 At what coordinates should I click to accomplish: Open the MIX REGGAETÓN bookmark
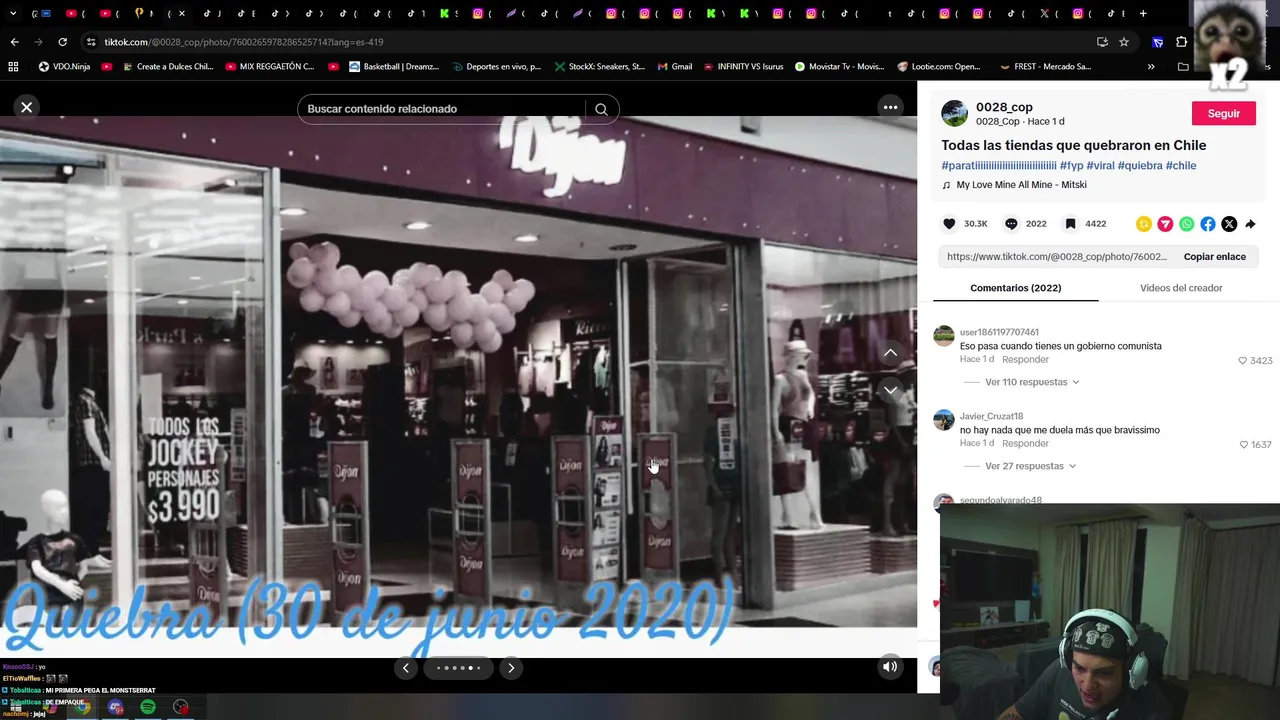270,67
